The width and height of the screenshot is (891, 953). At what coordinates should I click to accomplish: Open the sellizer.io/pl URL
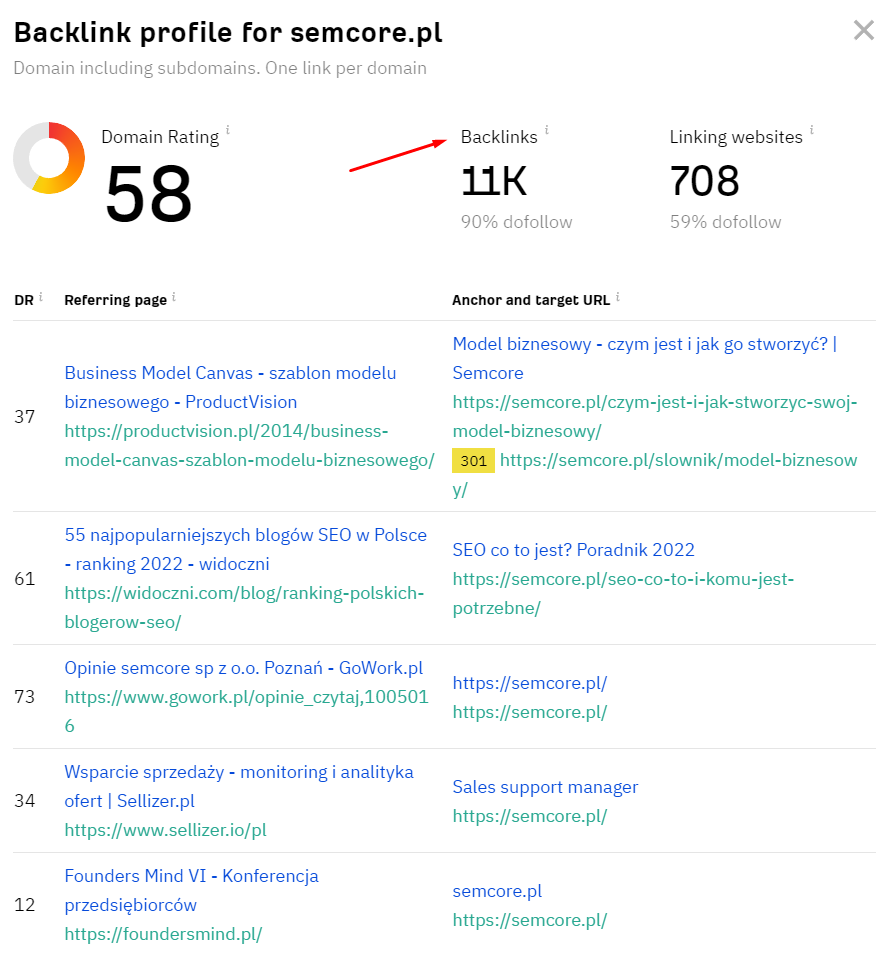pyautogui.click(x=165, y=830)
